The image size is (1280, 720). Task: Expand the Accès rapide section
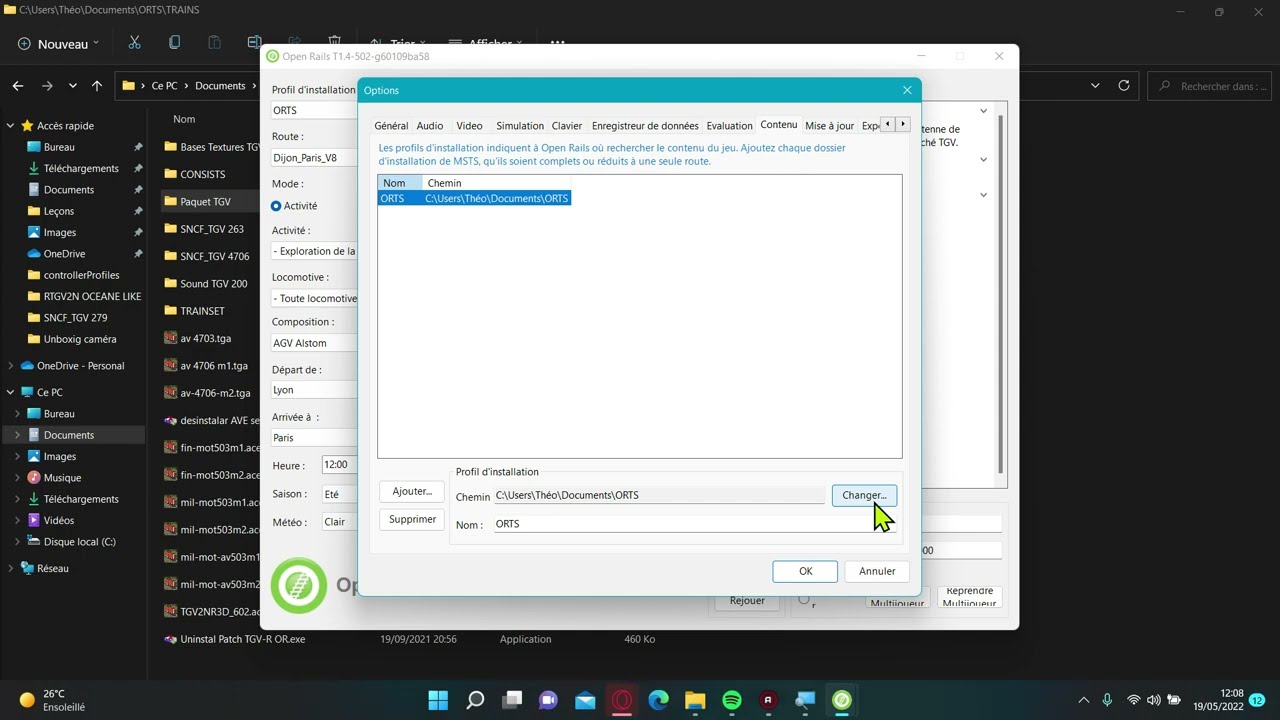tap(11, 126)
